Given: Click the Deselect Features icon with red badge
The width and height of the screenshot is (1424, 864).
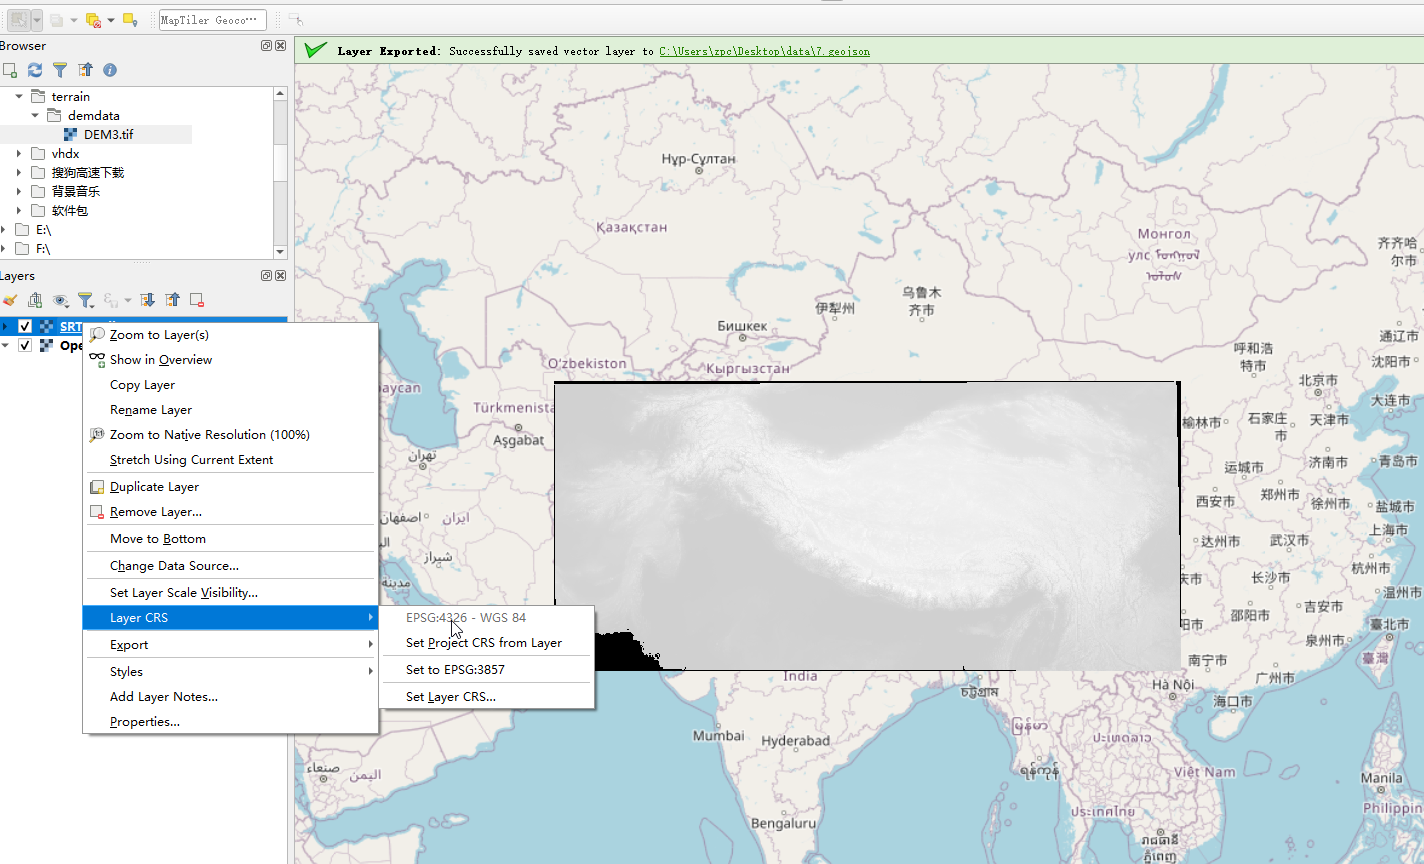Looking at the screenshot, I should point(94,20).
